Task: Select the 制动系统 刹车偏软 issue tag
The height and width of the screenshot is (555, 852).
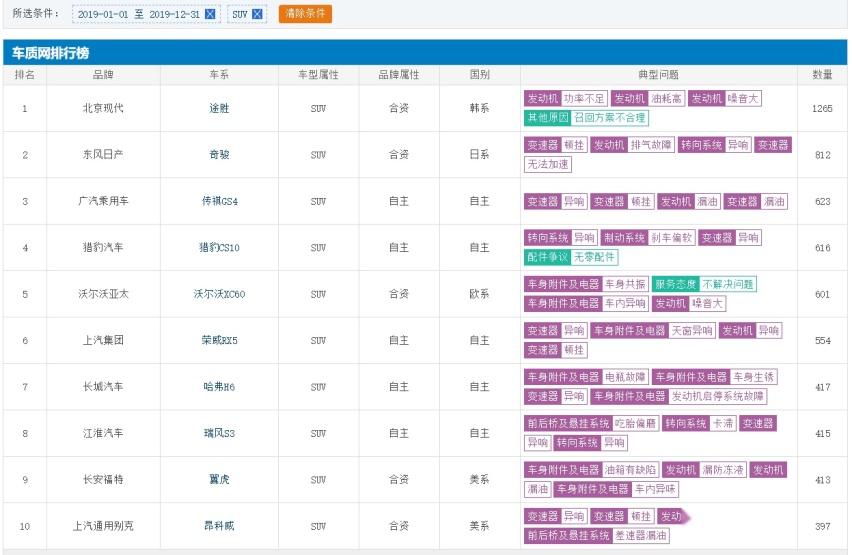Action: point(648,238)
